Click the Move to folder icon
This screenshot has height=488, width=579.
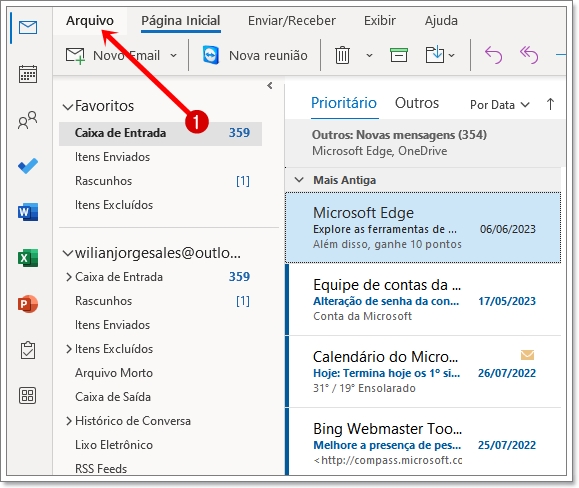[x=435, y=55]
